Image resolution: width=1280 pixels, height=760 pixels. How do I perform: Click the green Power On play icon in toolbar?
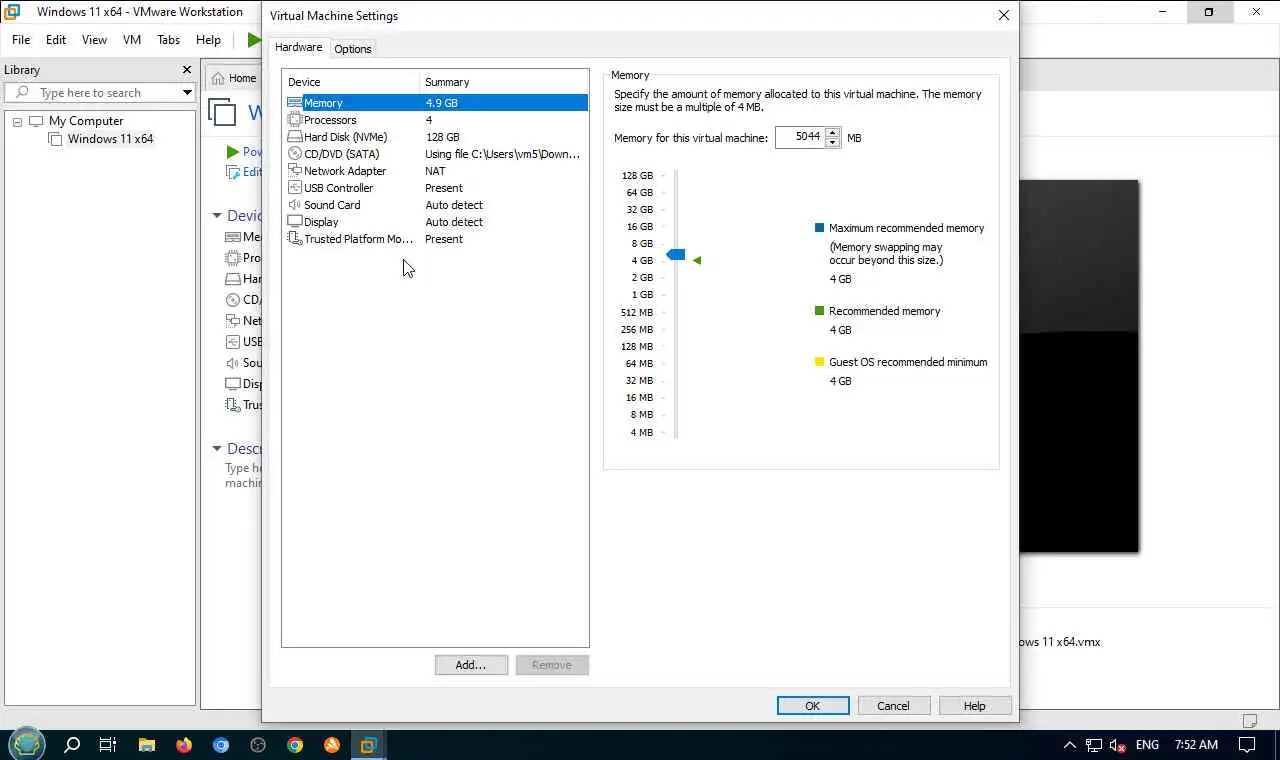pos(253,40)
